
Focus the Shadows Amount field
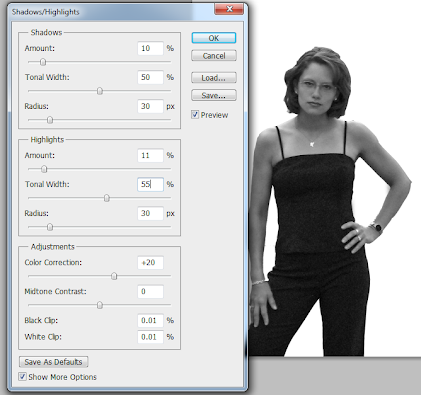coord(150,48)
